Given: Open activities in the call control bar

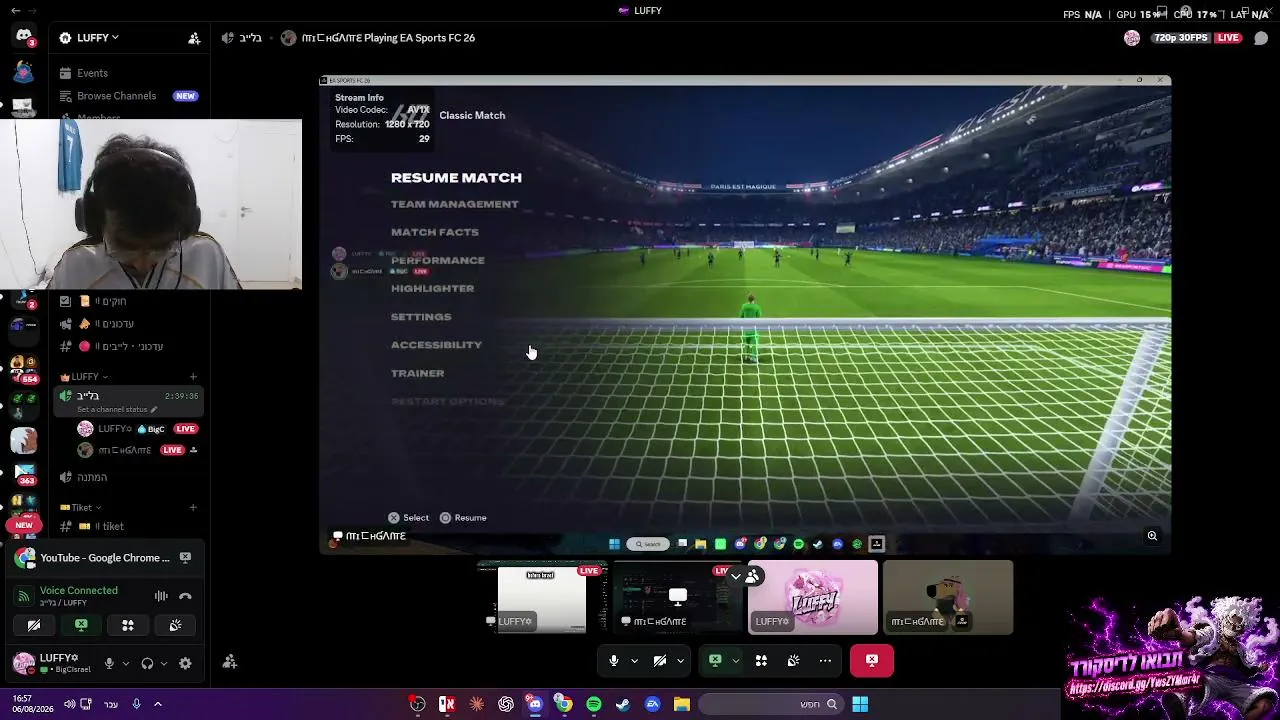Looking at the screenshot, I should [761, 661].
